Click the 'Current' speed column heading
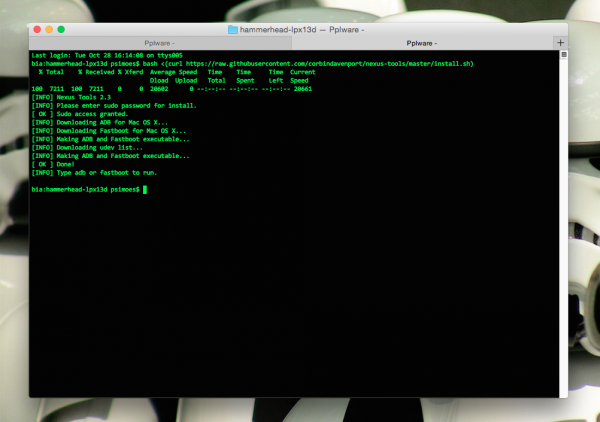This screenshot has width=600, height=422. pos(303,72)
